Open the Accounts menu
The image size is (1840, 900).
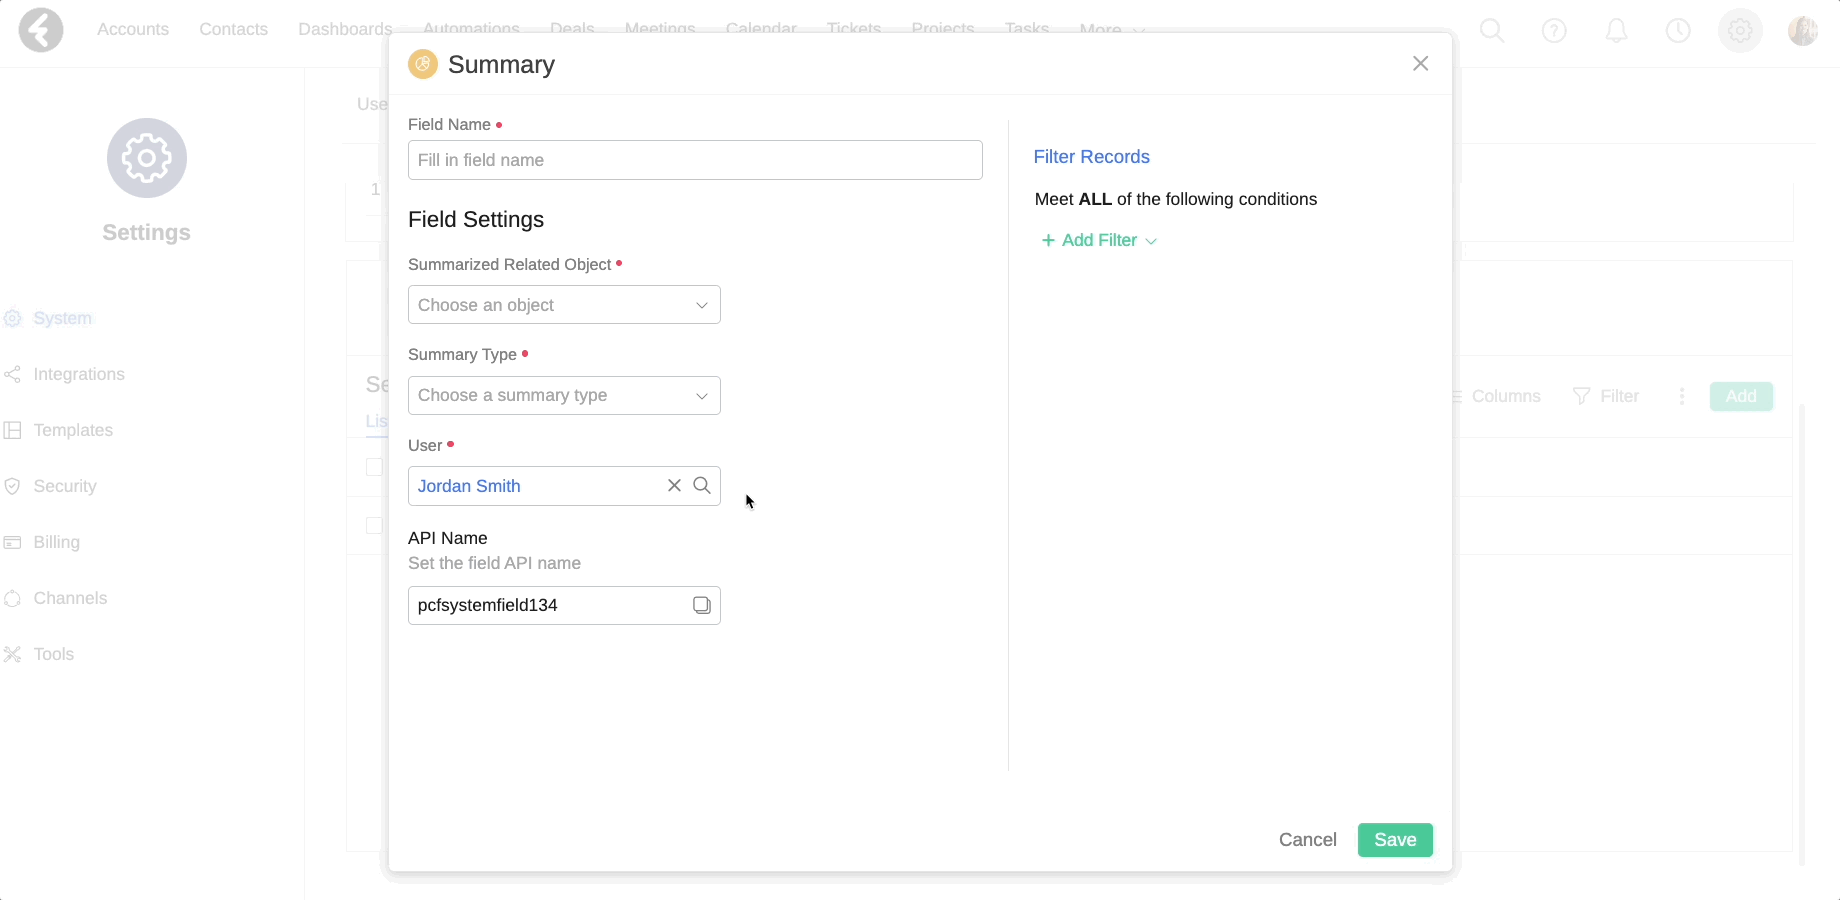pyautogui.click(x=133, y=29)
